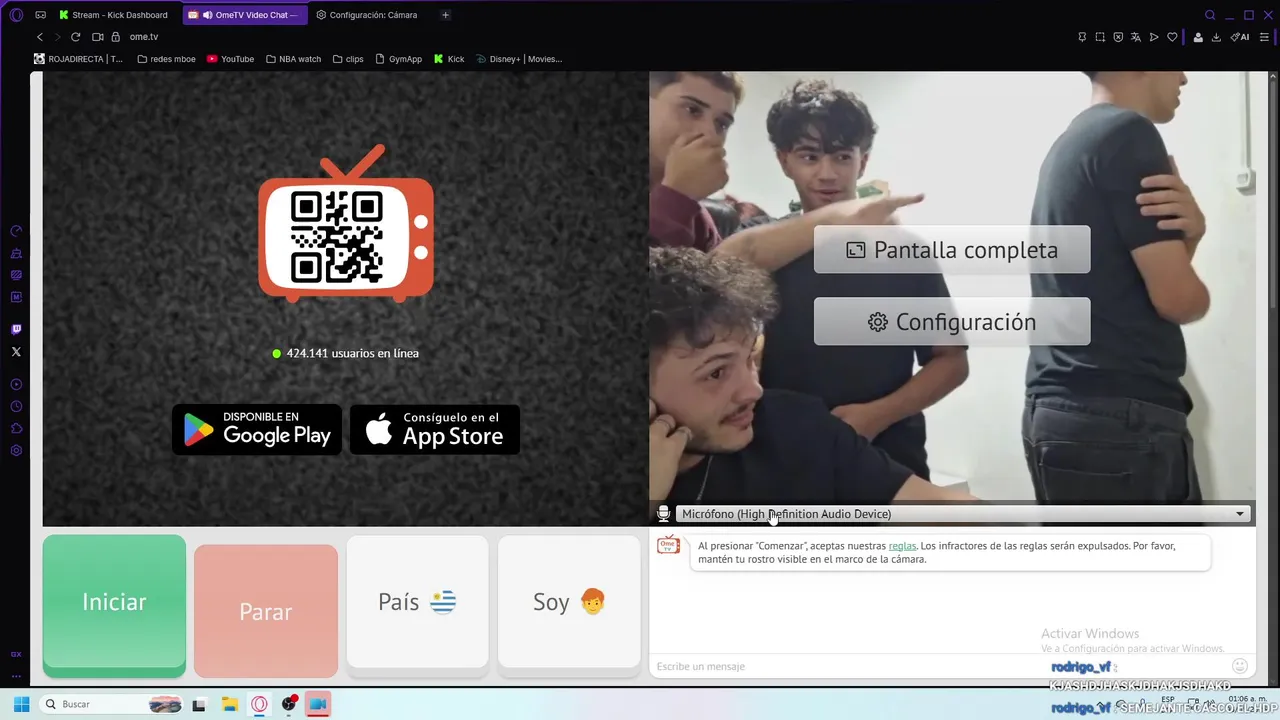Open the Kick bookmark
Image resolution: width=1280 pixels, height=720 pixels.
click(x=449, y=59)
